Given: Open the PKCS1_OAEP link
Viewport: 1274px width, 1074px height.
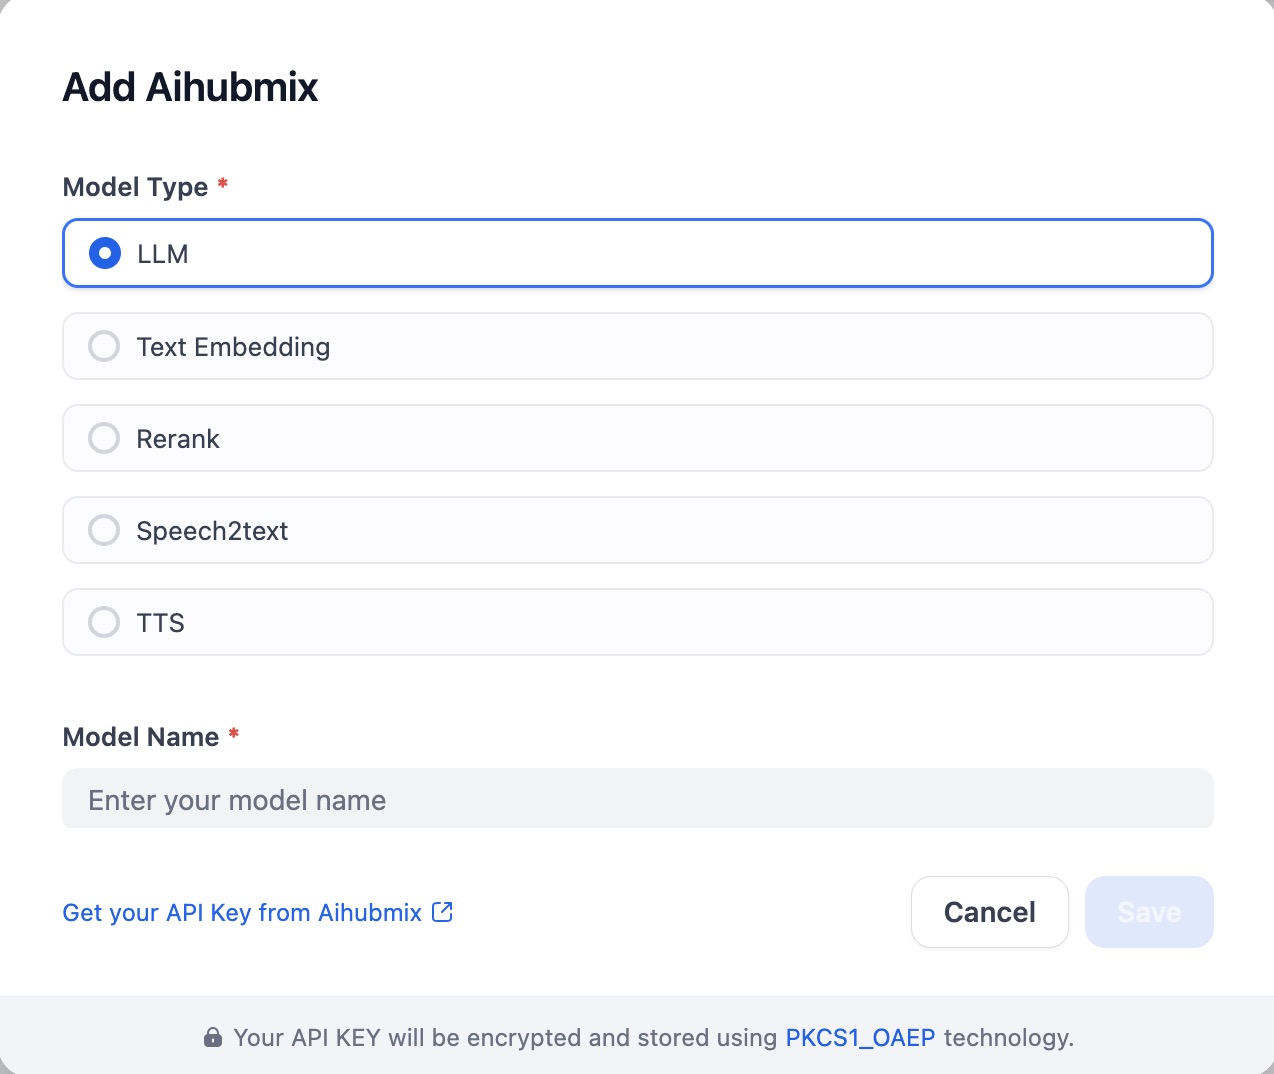Looking at the screenshot, I should (860, 1038).
